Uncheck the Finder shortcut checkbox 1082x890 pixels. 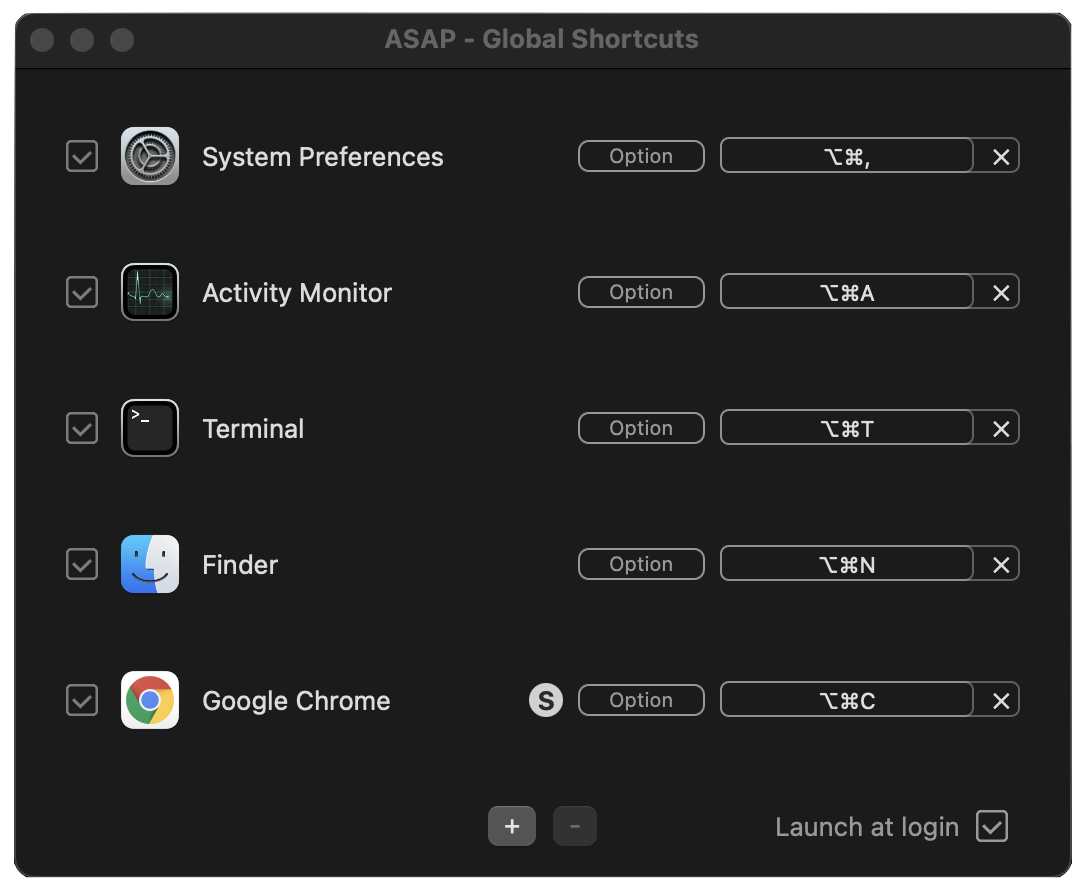[x=81, y=564]
